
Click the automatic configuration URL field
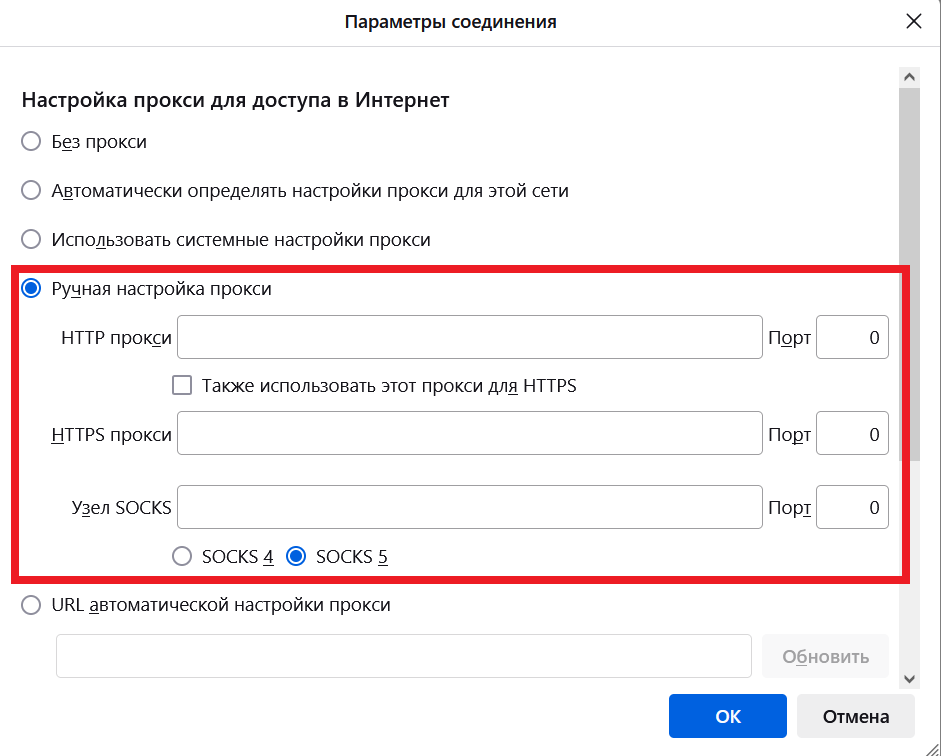coord(403,656)
